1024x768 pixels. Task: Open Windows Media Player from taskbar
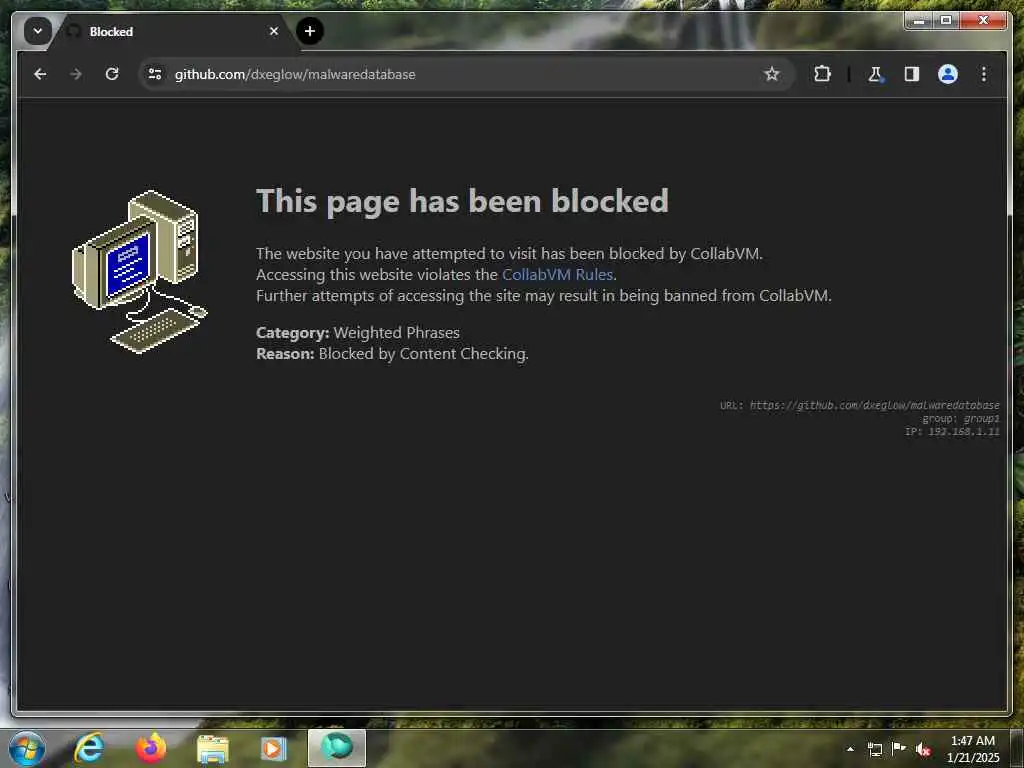274,748
